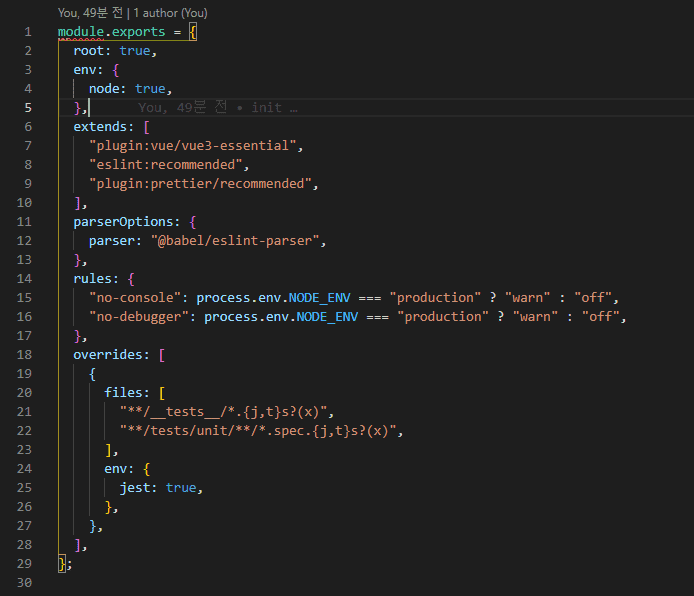Click the "**/tests/unit/**/*.spec.{j,t}s?(x)" glob string
The width and height of the screenshot is (694, 596).
click(258, 431)
